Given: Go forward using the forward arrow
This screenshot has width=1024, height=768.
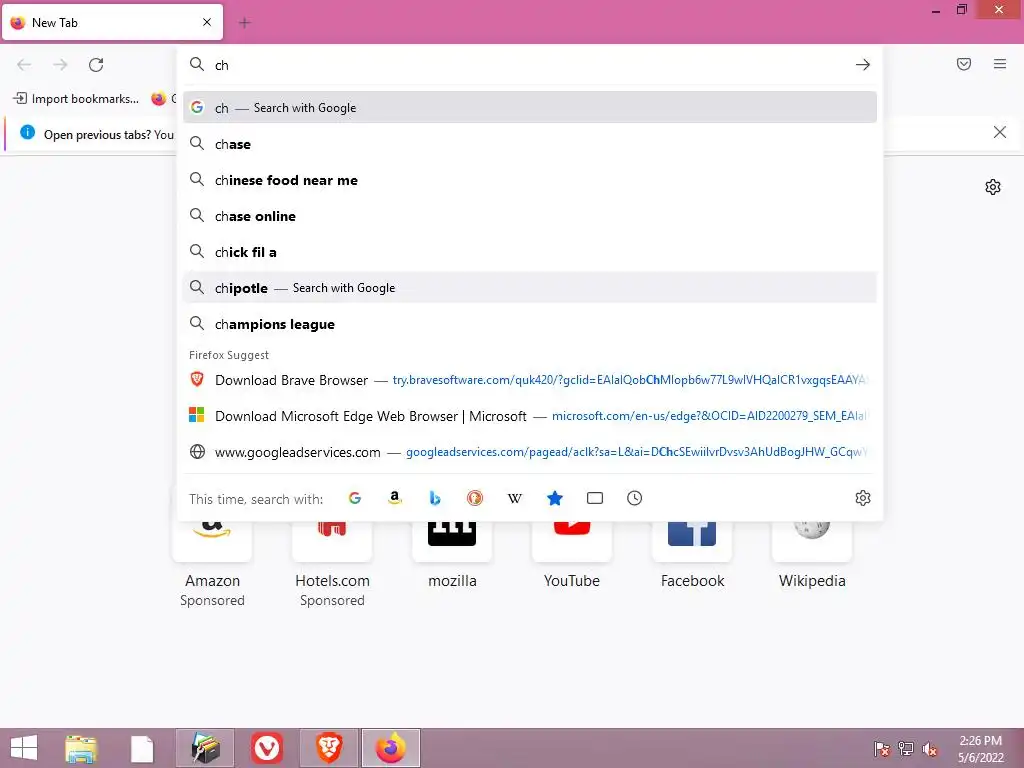Looking at the screenshot, I should 60,65.
